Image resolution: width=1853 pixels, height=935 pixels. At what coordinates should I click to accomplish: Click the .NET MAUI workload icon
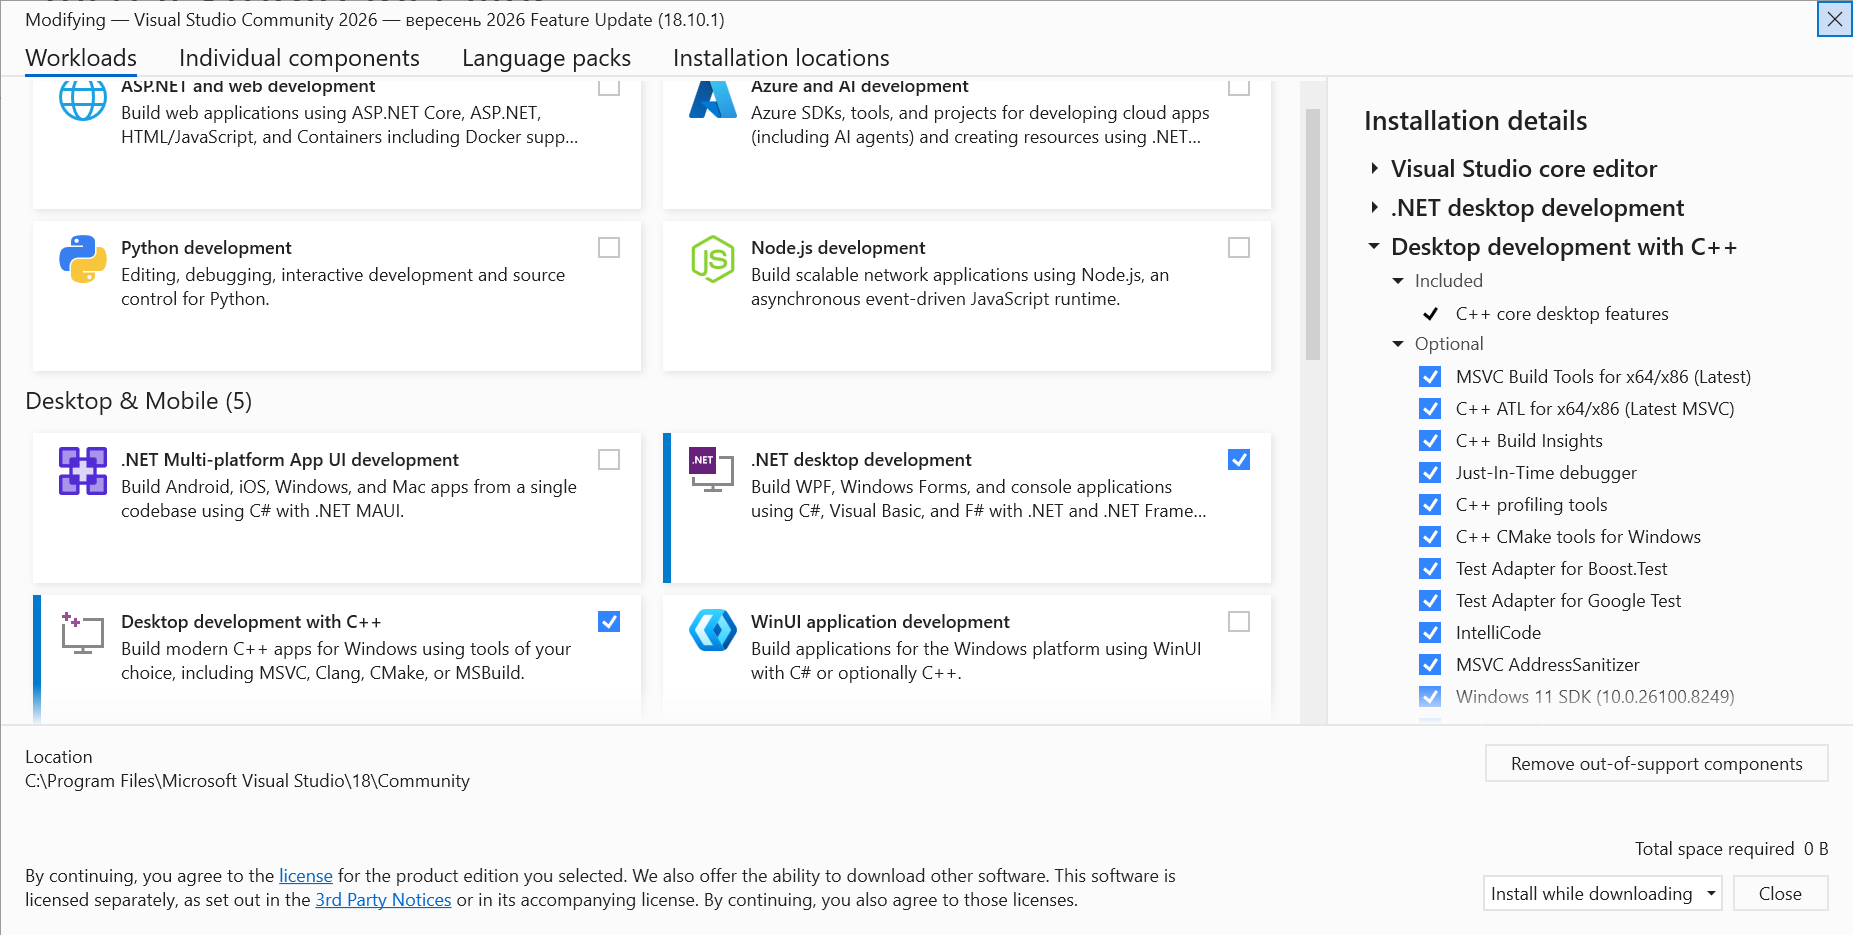click(x=83, y=471)
